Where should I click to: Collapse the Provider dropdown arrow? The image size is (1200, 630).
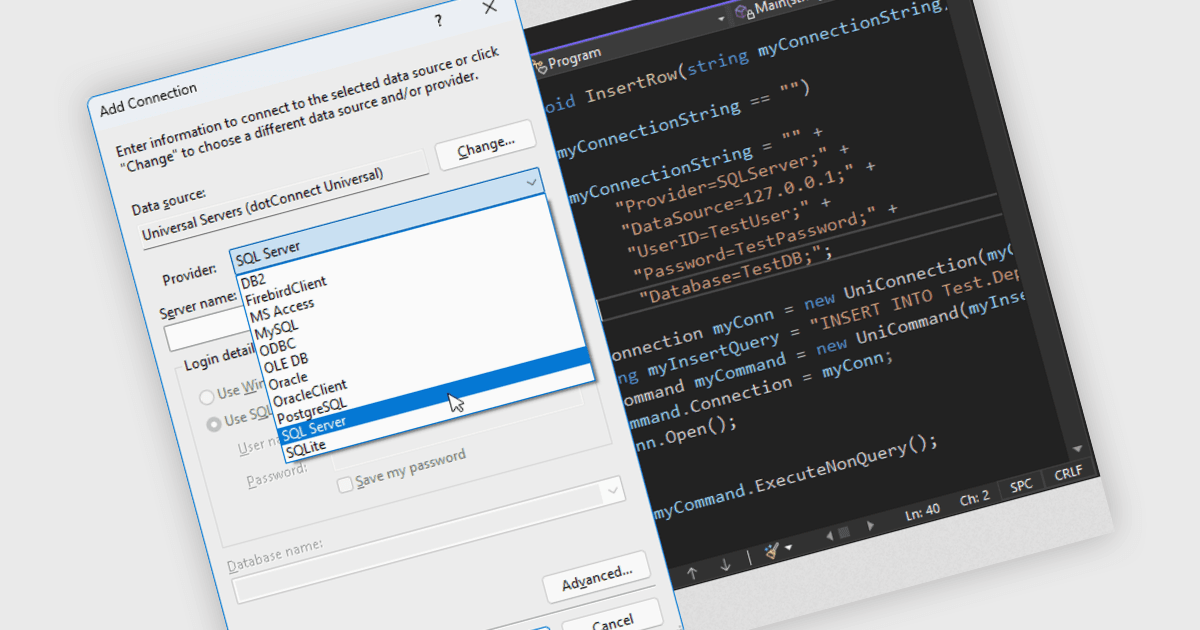coord(531,182)
